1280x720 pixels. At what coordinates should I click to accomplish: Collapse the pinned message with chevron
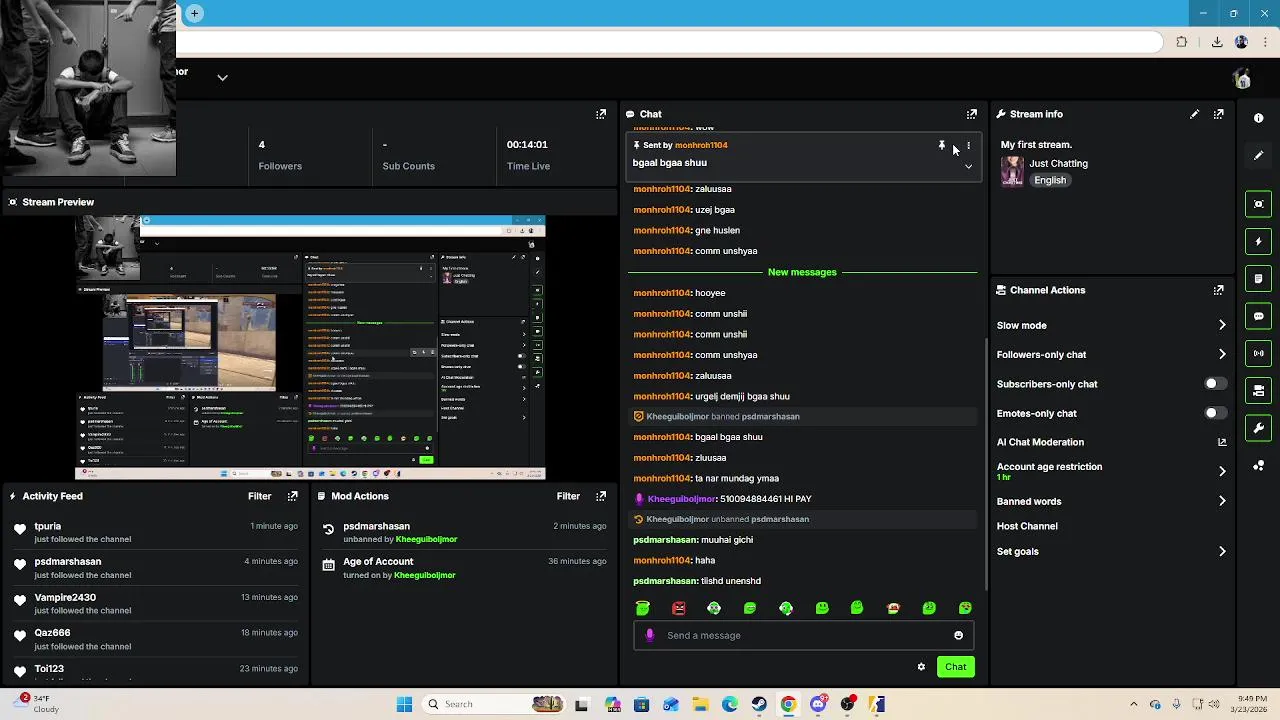(968, 166)
